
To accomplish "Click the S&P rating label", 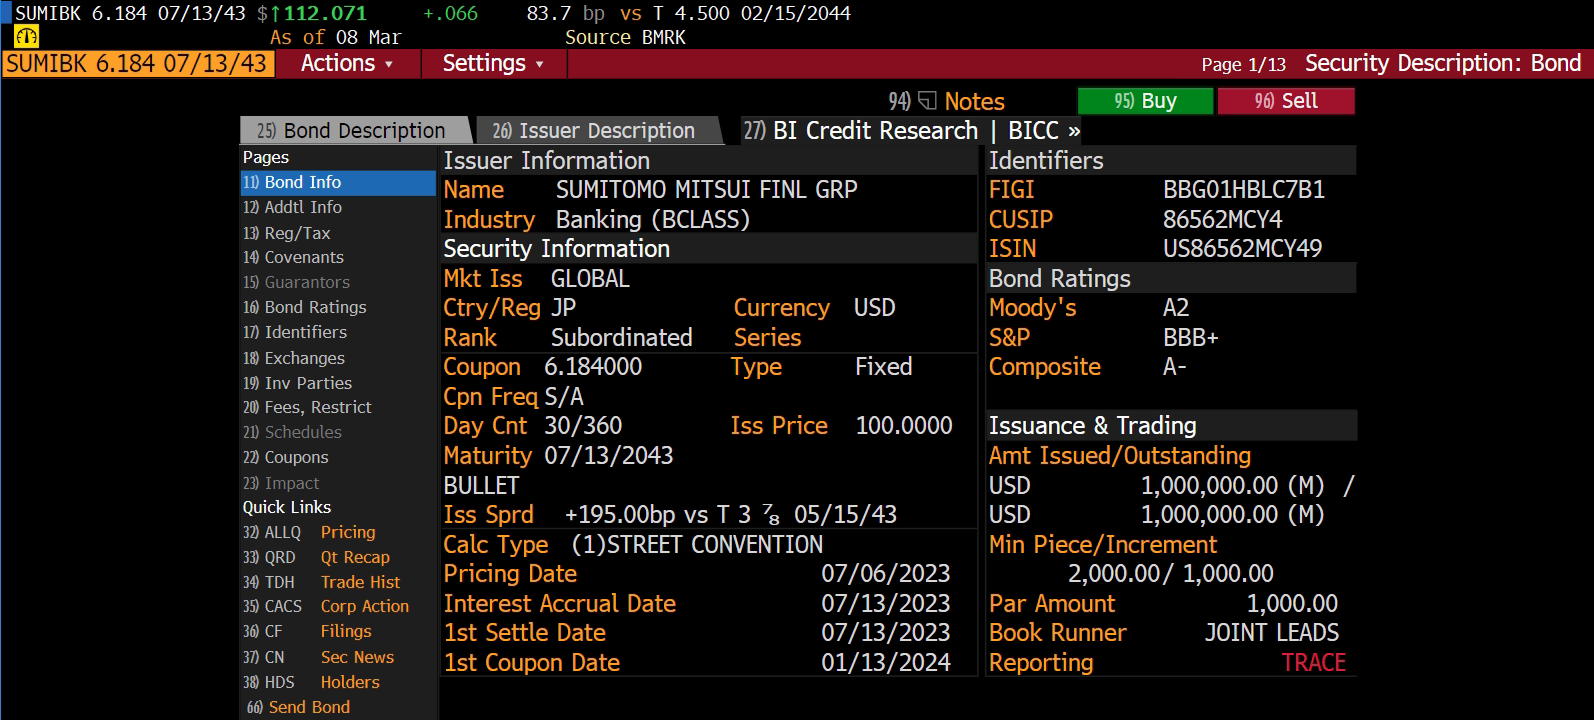I will 1009,338.
